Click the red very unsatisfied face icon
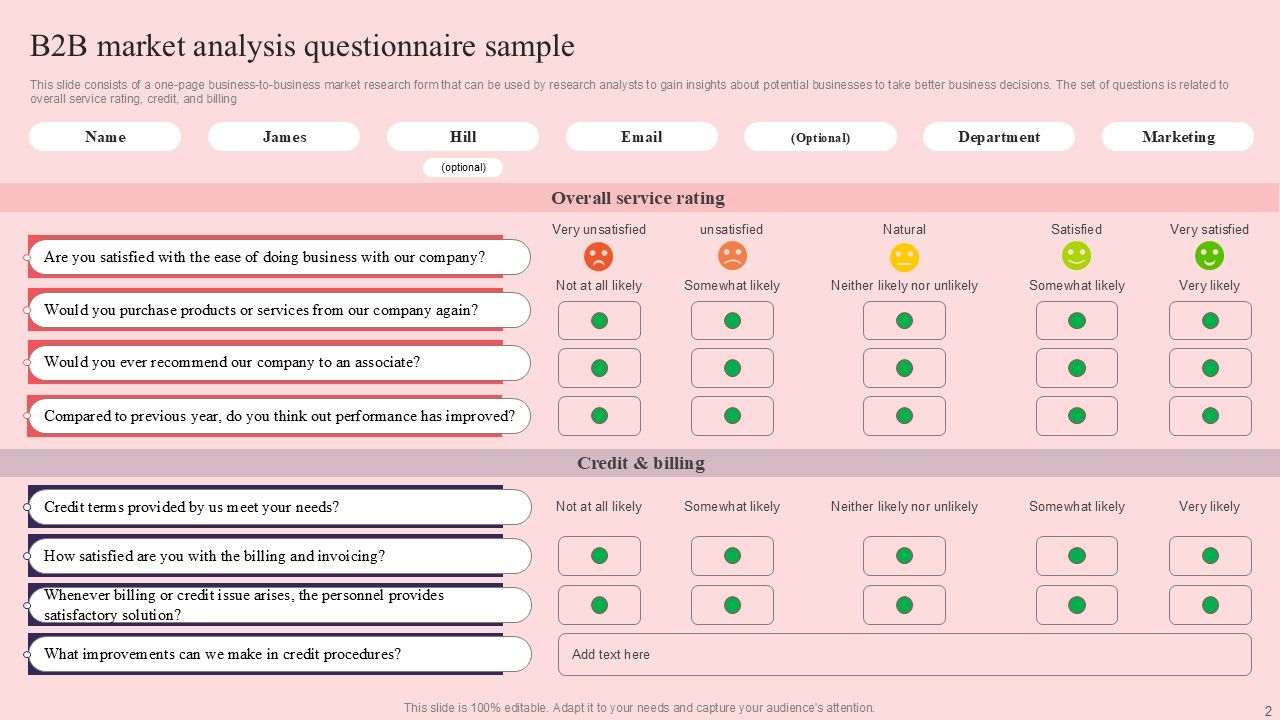The width and height of the screenshot is (1280, 720). [598, 257]
